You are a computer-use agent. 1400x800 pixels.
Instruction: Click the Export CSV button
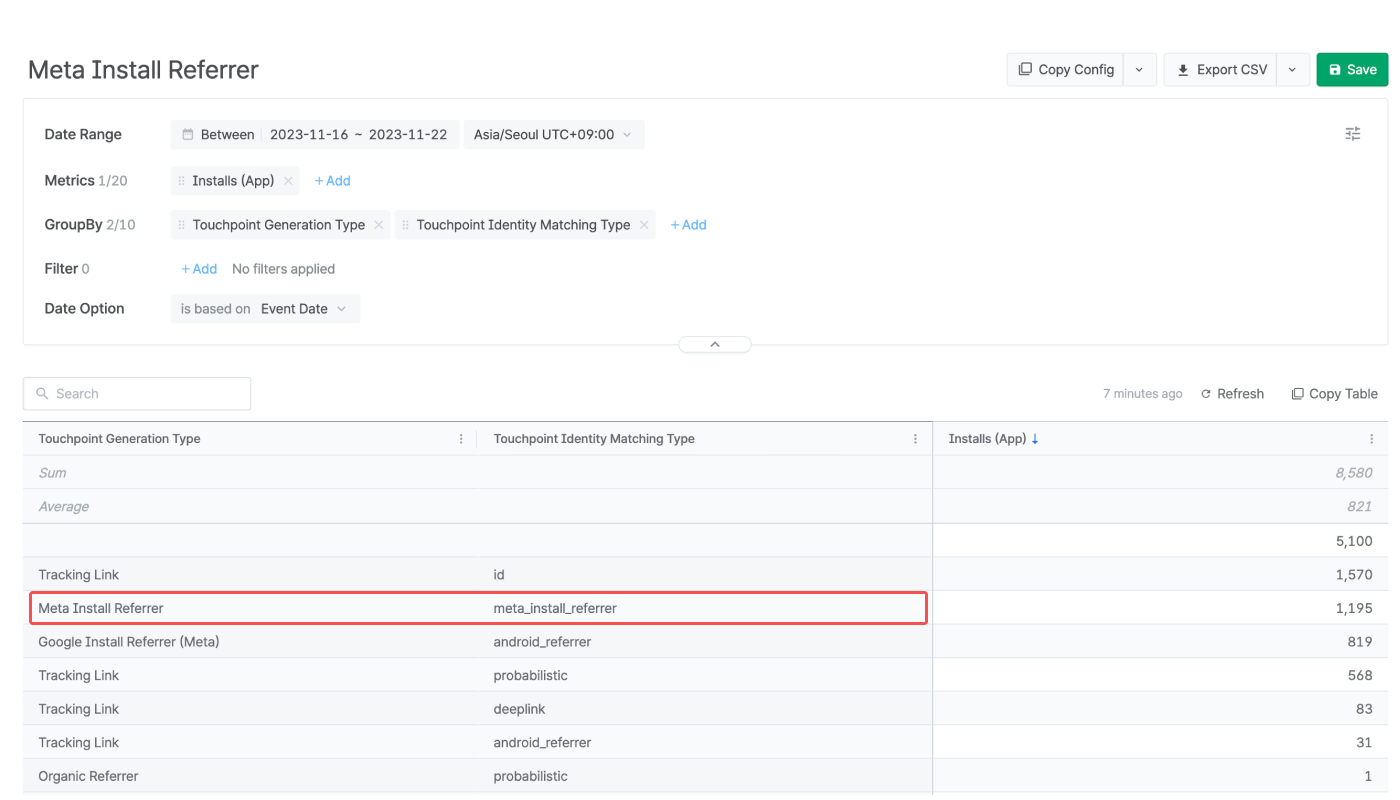coord(1220,70)
